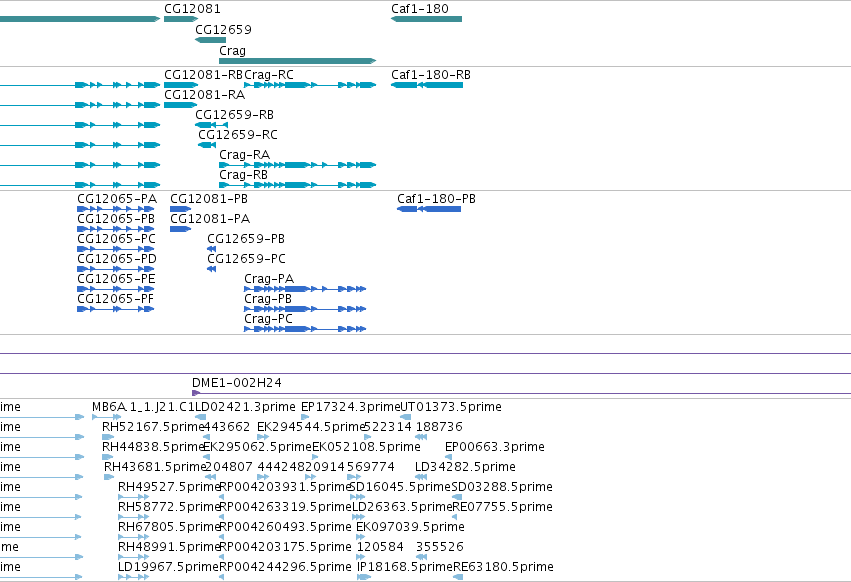Screen dimensions: 851x582
Task: Open the Caf1-180-PB protein feature
Action: point(429,209)
